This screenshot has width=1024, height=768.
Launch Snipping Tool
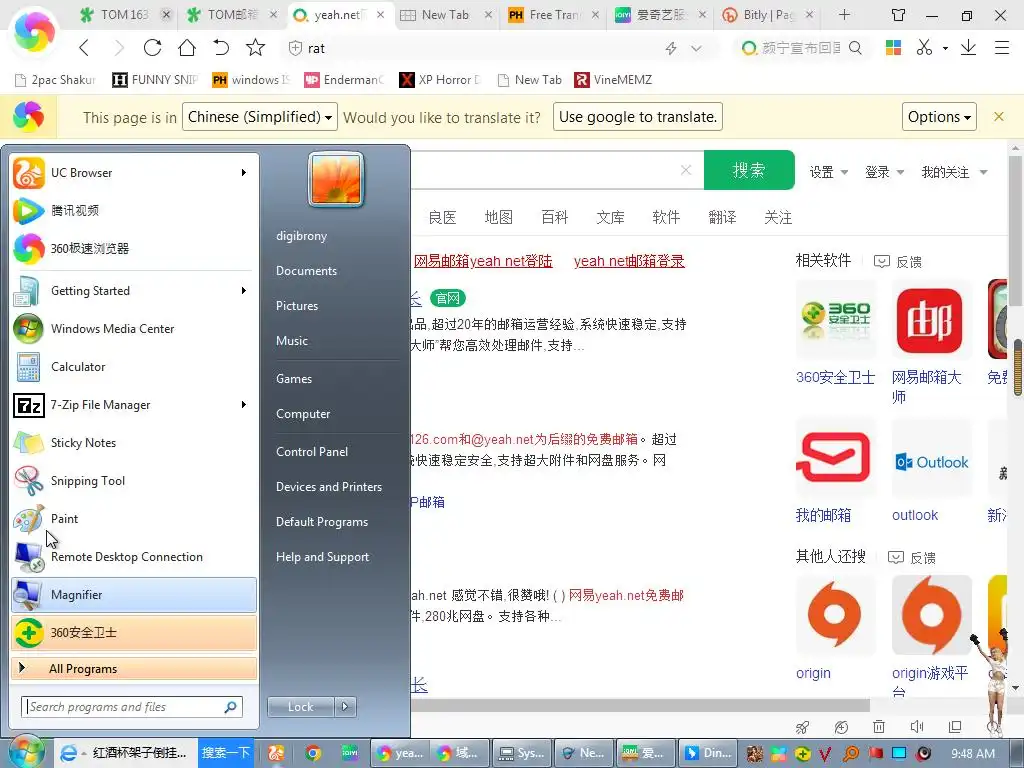click(134, 481)
